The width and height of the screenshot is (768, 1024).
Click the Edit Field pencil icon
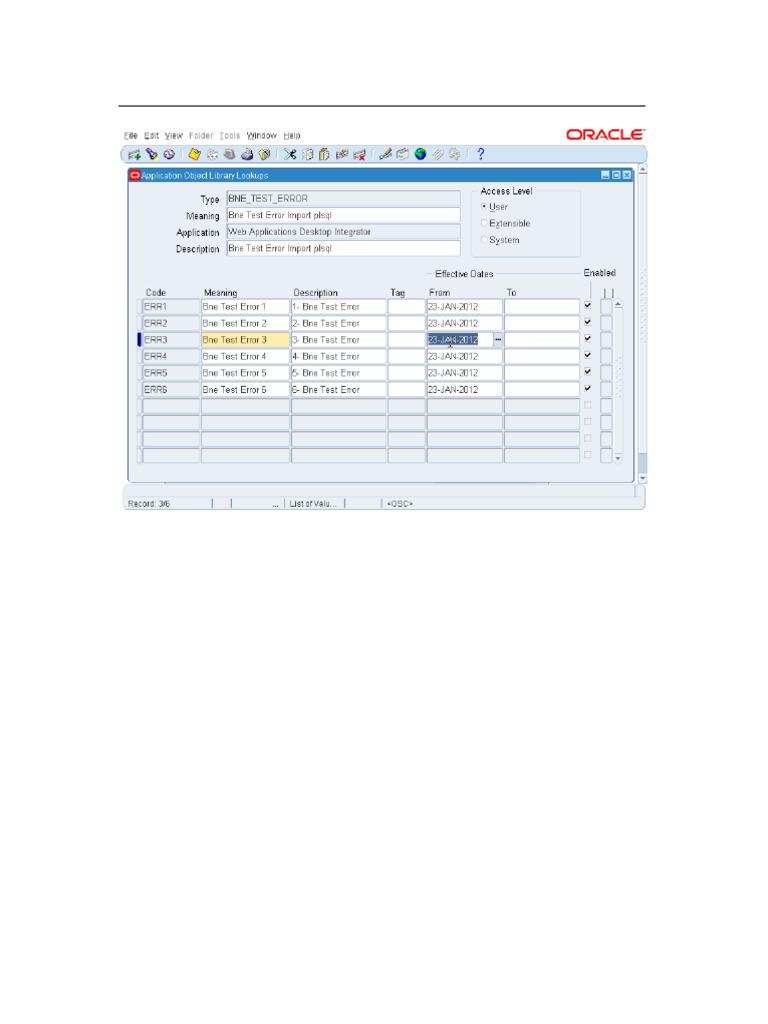pos(385,155)
